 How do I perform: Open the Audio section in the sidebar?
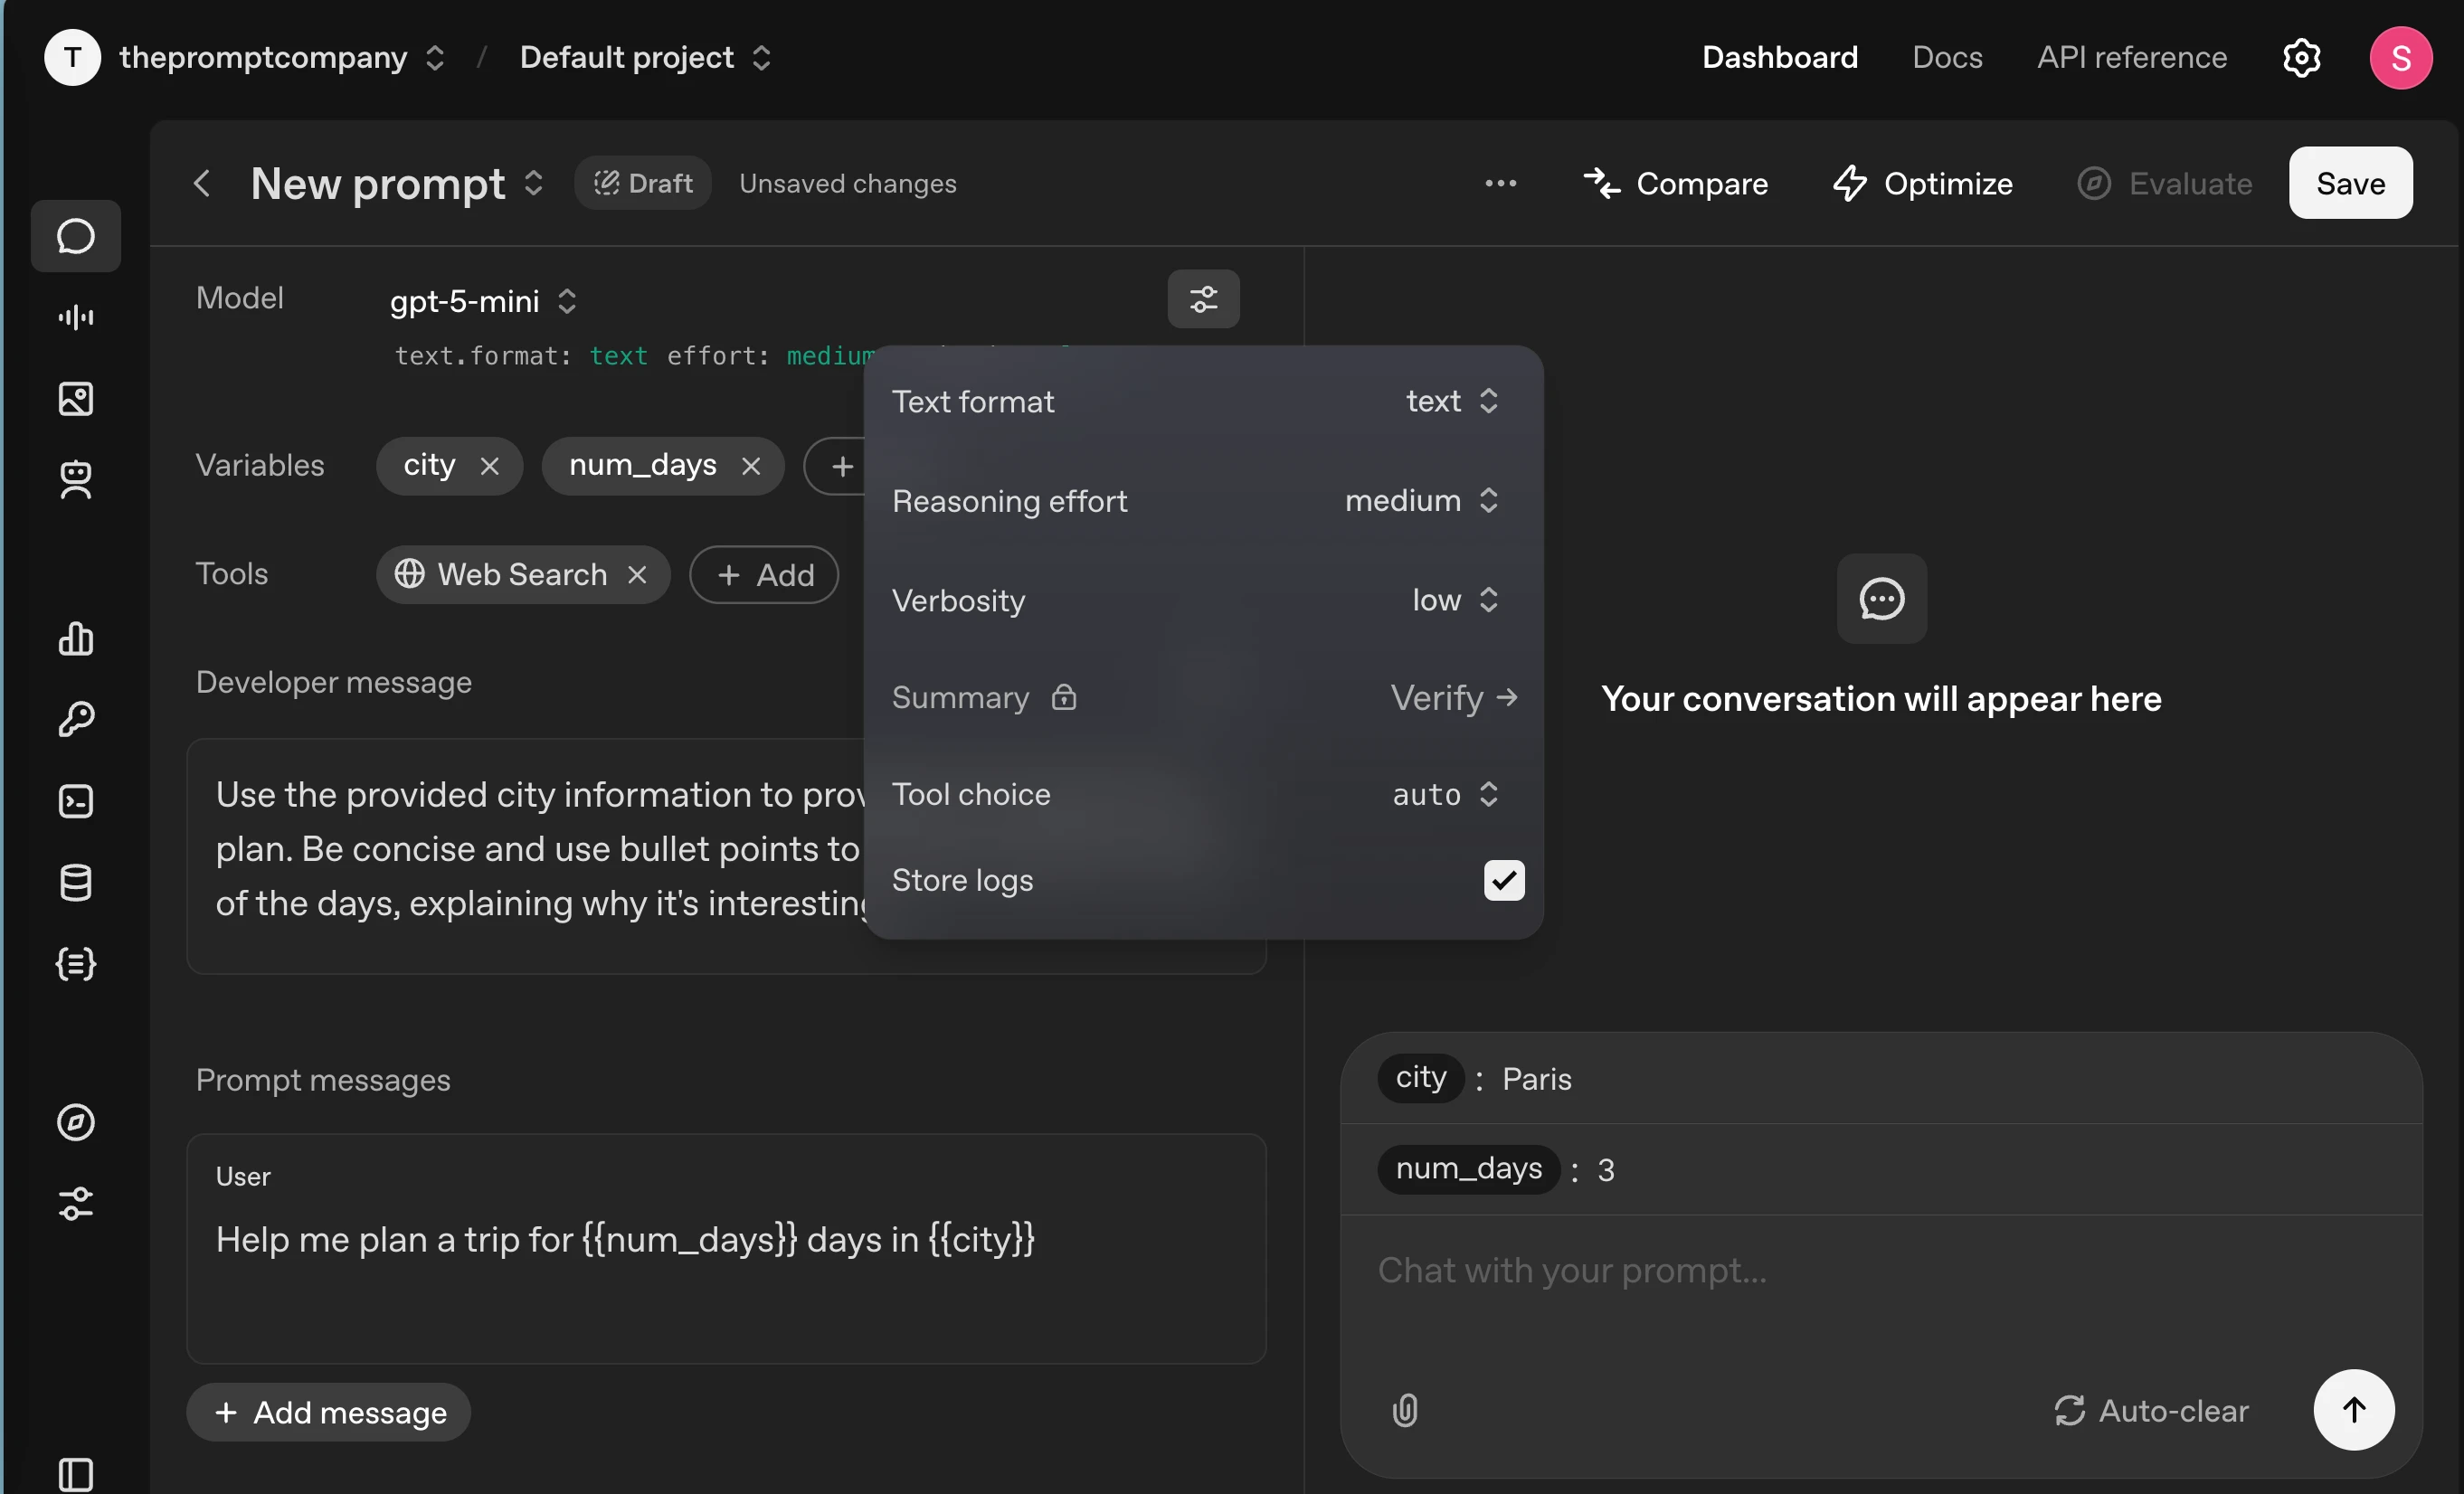pyautogui.click(x=75, y=318)
